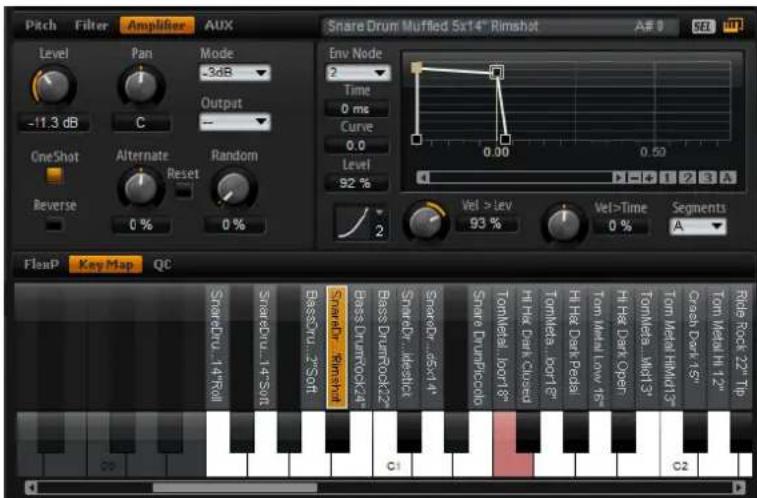Viewport: 757px width, 498px height.
Task: Select the Amplifier tab
Action: 157,26
